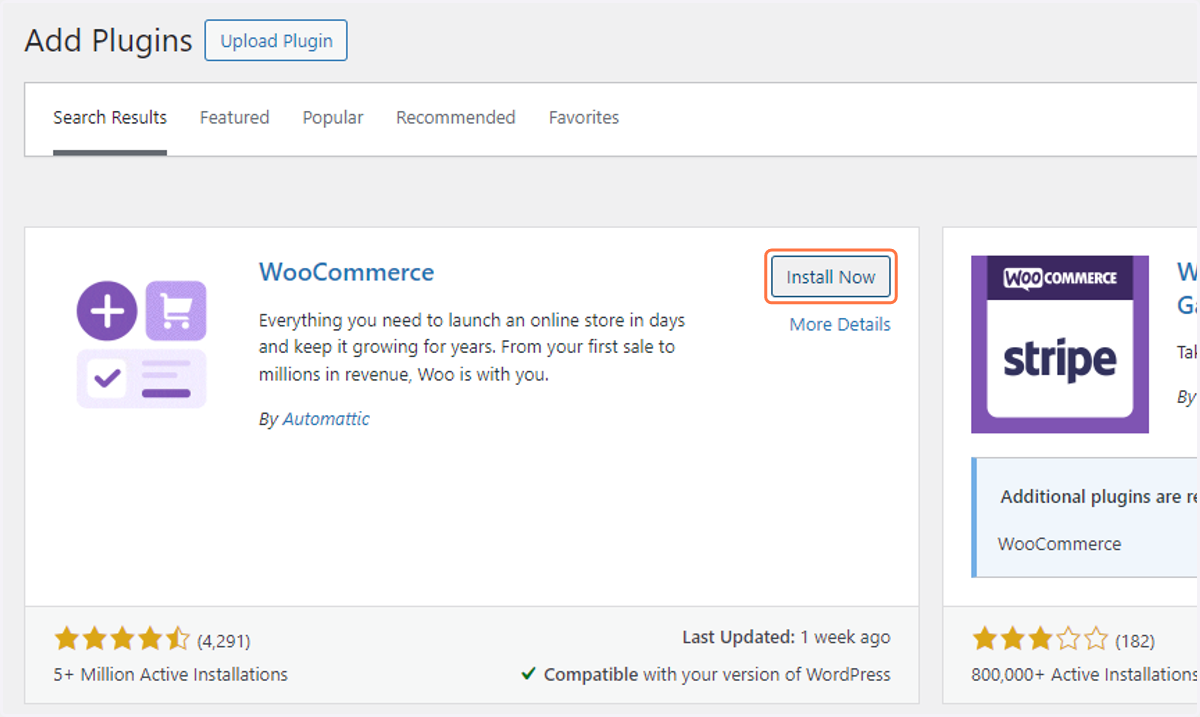This screenshot has width=1200, height=717.
Task: Open the Featured tab
Action: [x=234, y=118]
